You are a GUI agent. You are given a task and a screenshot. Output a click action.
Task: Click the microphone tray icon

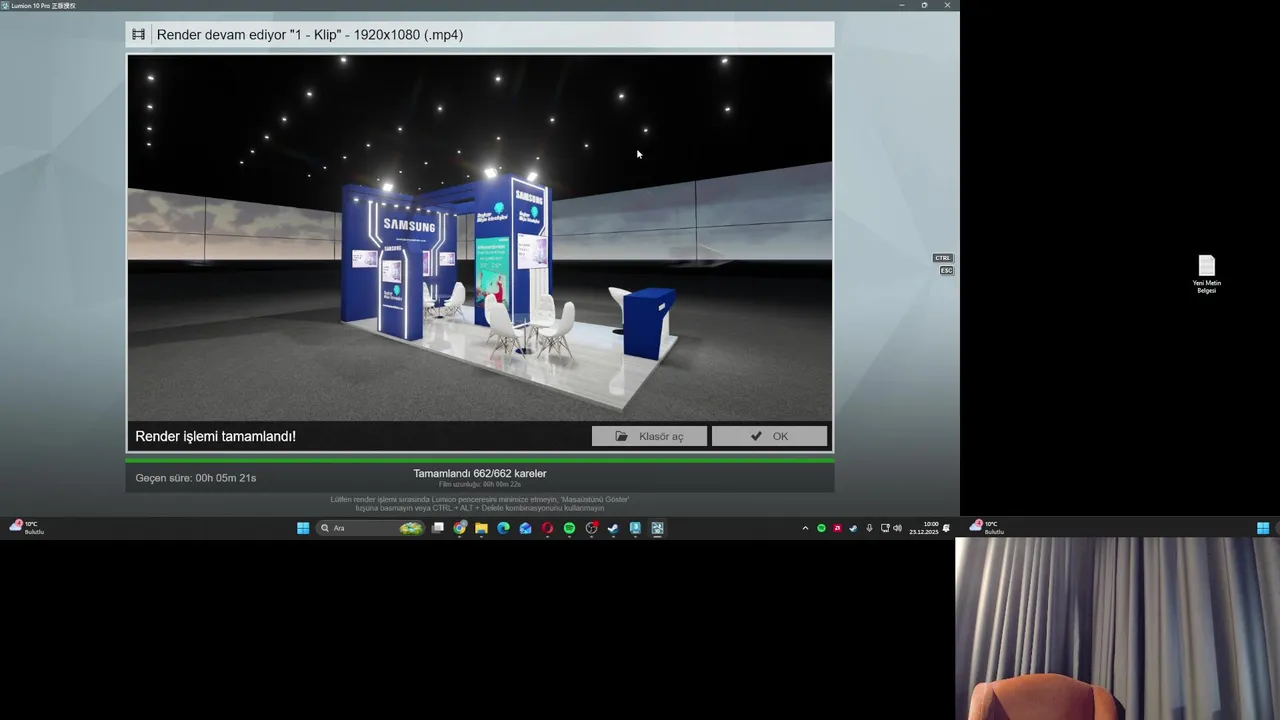(x=869, y=528)
